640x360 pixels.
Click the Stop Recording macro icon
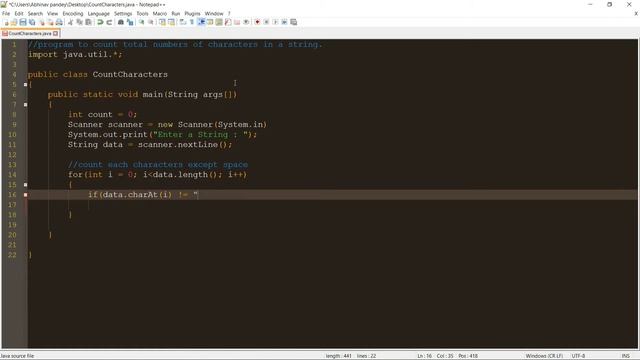point(266,22)
